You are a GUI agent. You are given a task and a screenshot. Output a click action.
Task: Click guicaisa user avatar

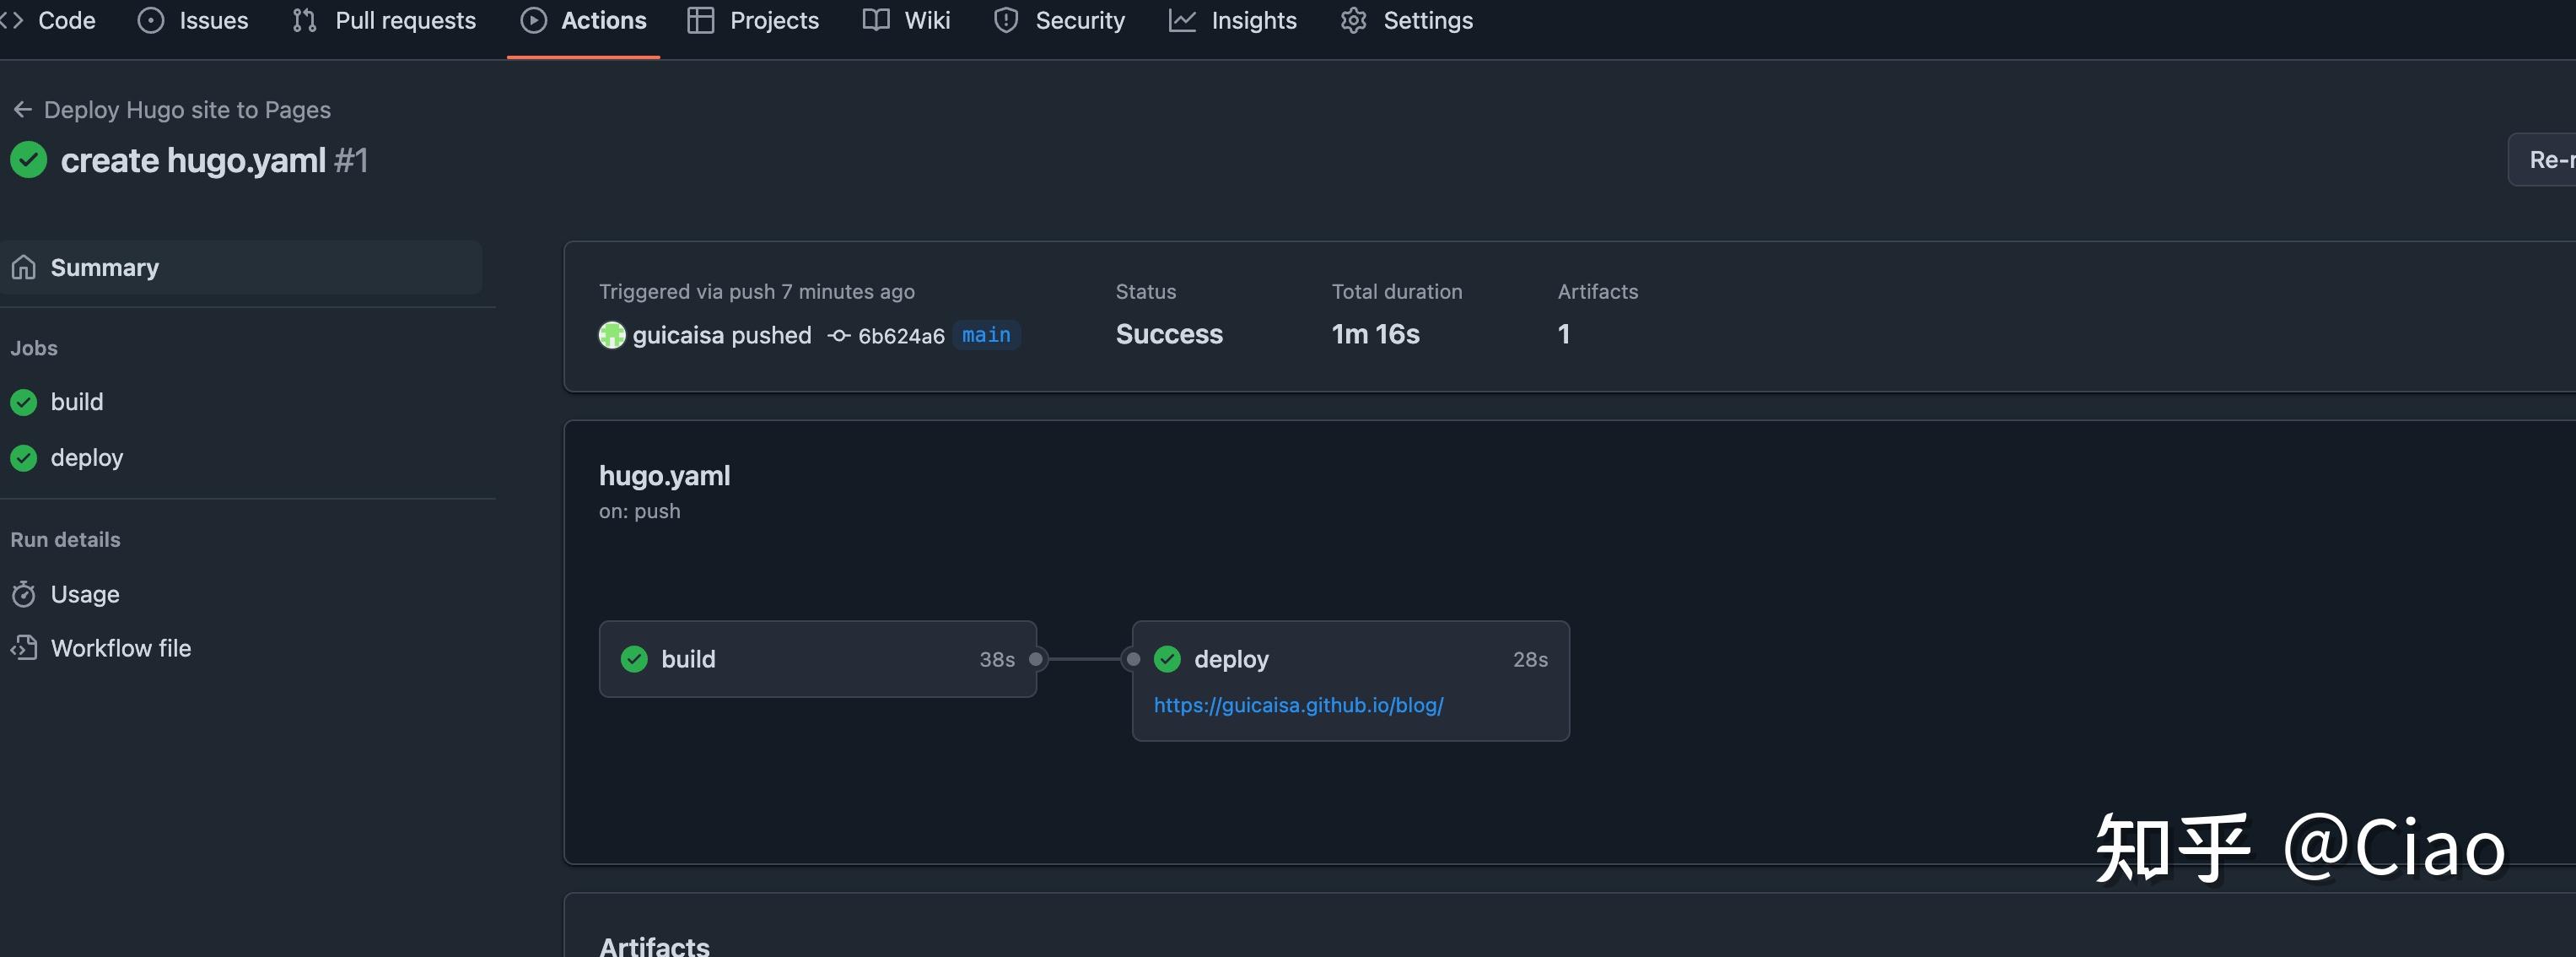pyautogui.click(x=612, y=335)
